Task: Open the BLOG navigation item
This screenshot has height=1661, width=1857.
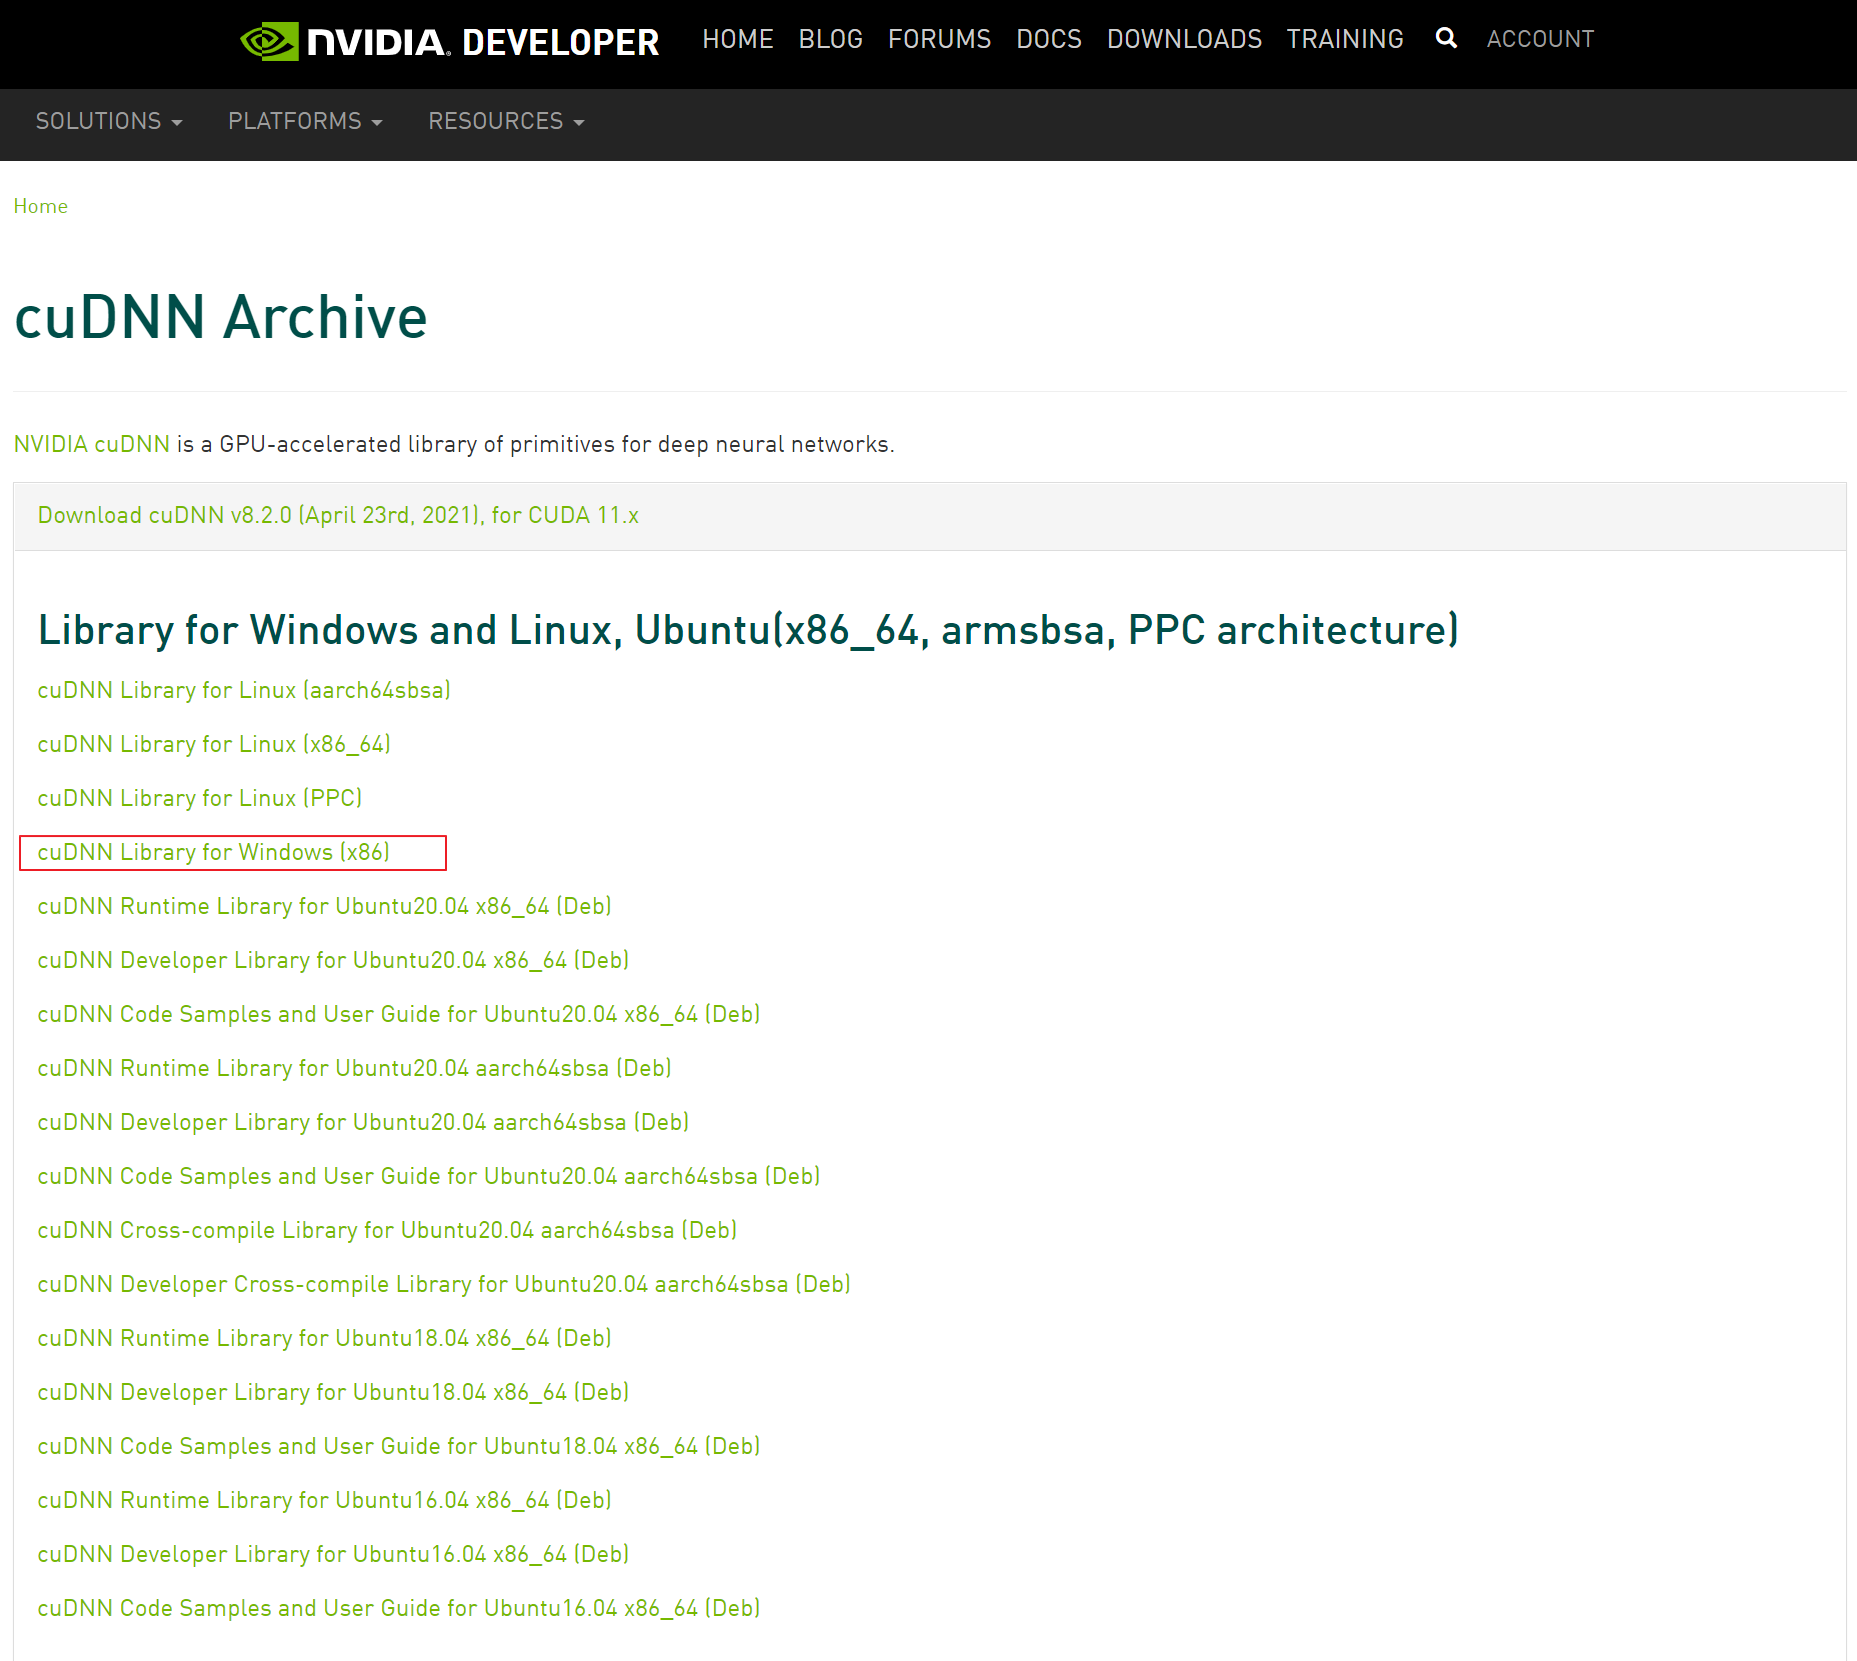Action: (830, 39)
